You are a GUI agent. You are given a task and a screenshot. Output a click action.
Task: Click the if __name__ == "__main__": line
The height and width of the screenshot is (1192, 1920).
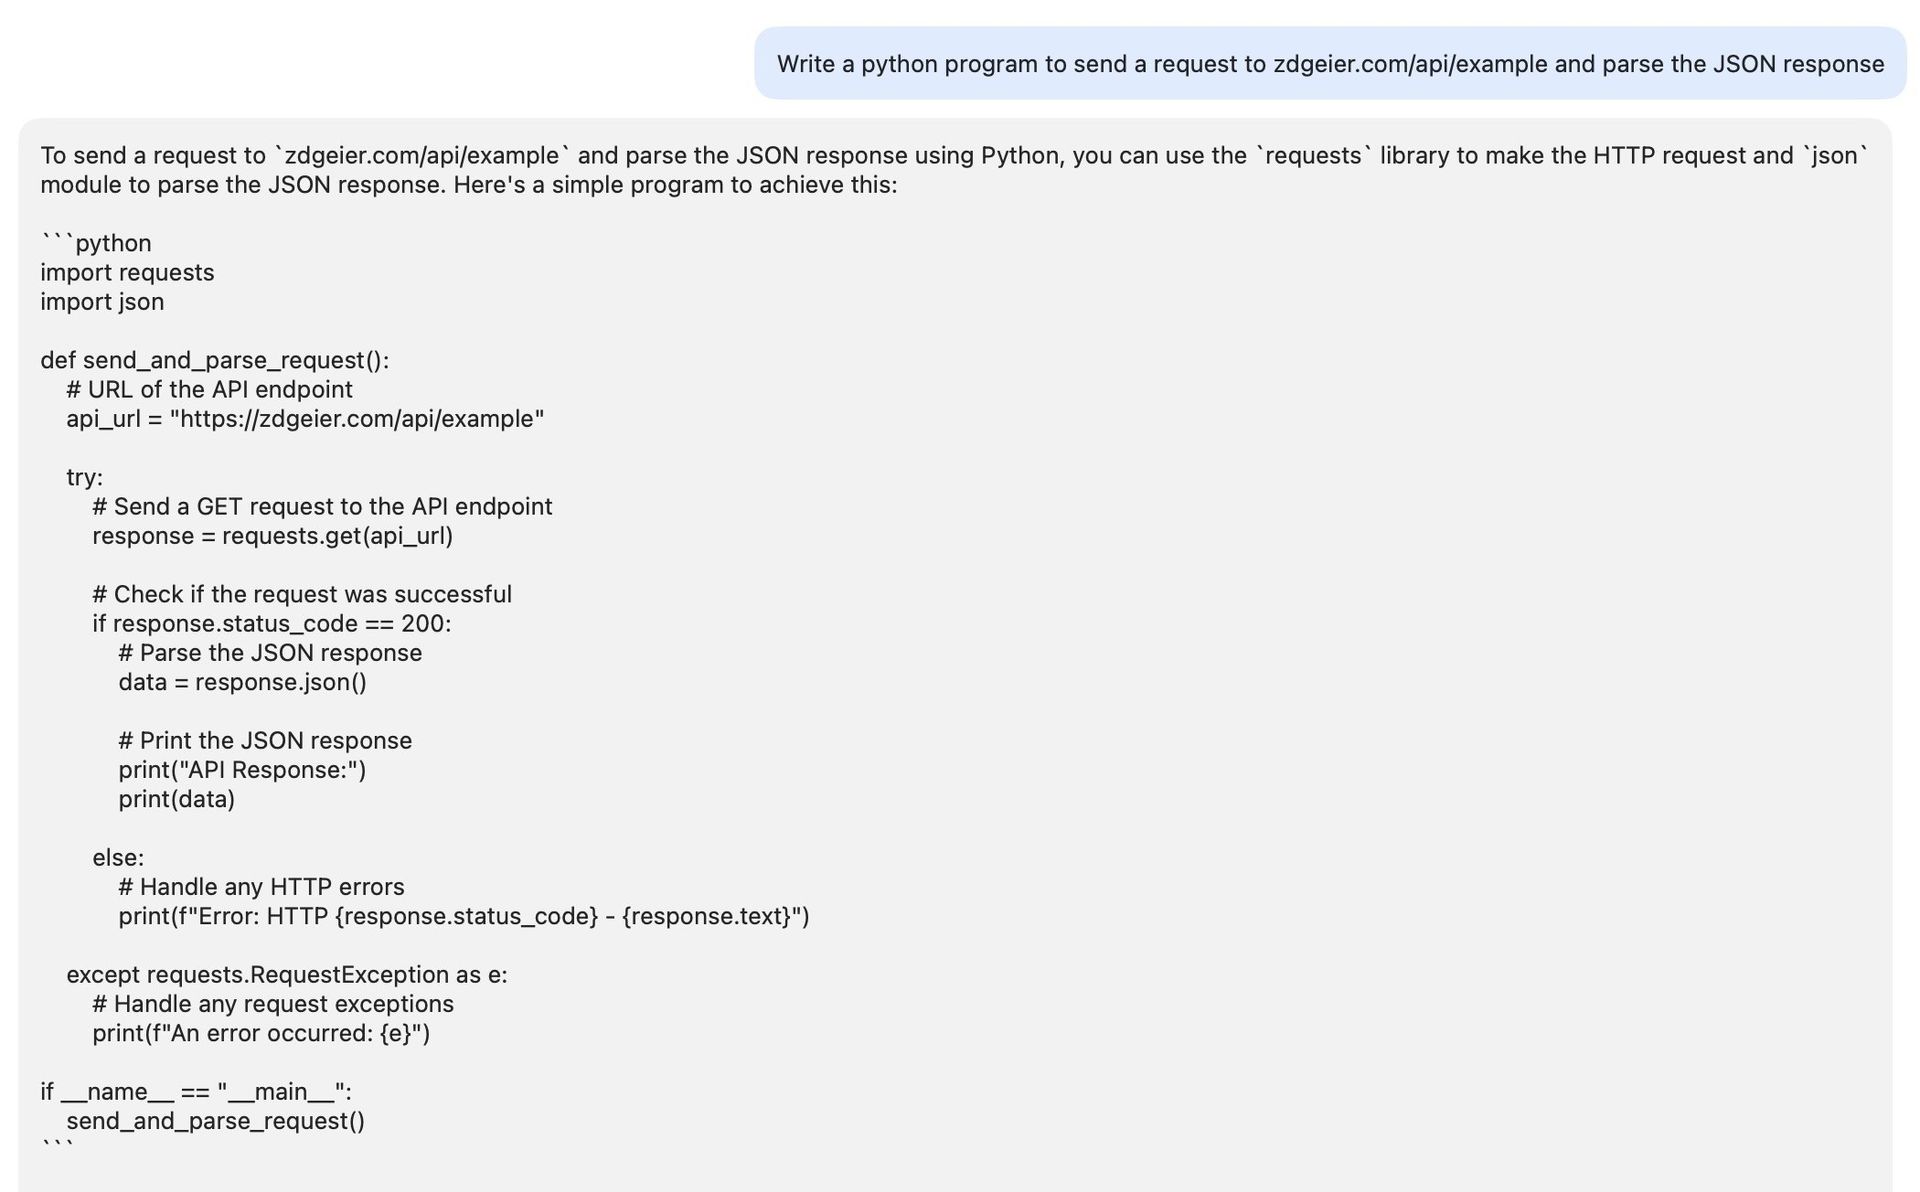point(195,1092)
